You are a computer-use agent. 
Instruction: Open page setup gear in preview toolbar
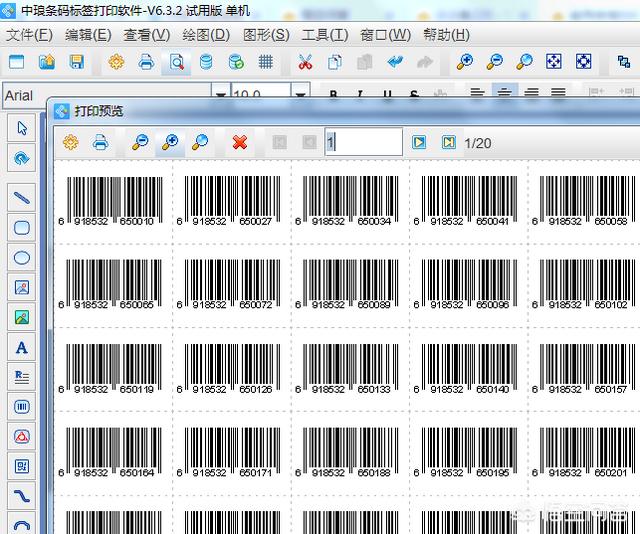(x=70, y=142)
